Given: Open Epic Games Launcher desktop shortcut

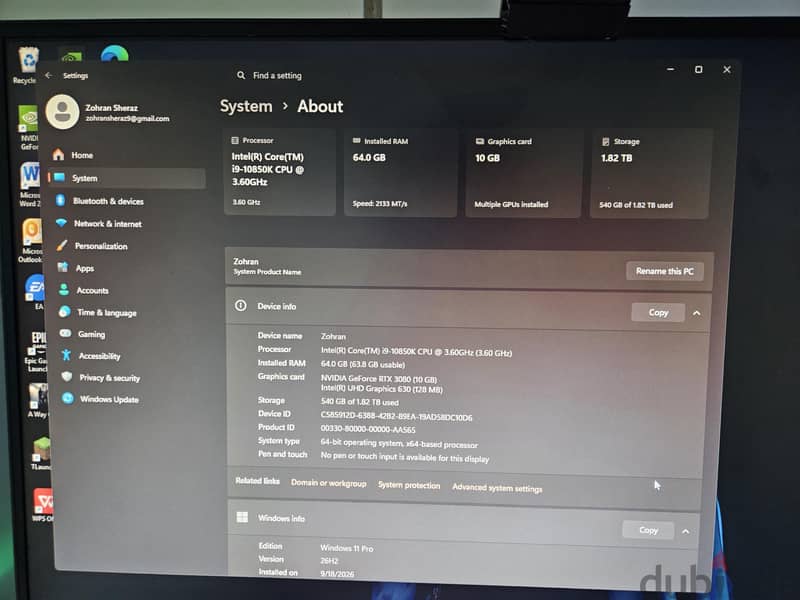Looking at the screenshot, I should 37,352.
